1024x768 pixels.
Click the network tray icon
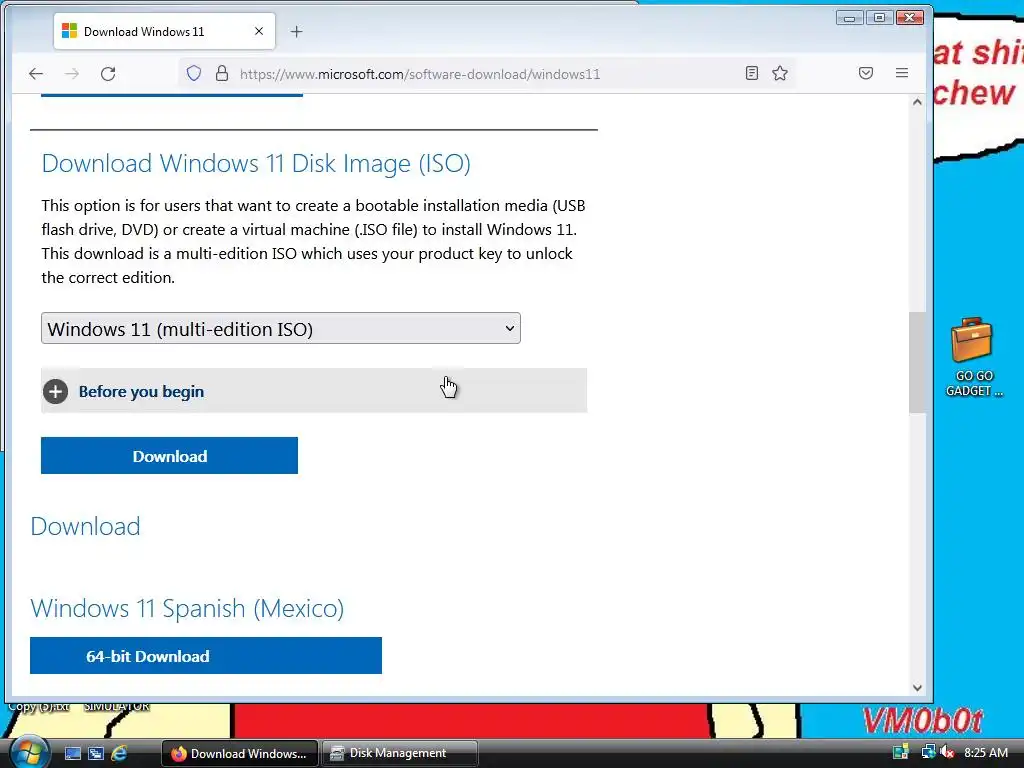928,752
